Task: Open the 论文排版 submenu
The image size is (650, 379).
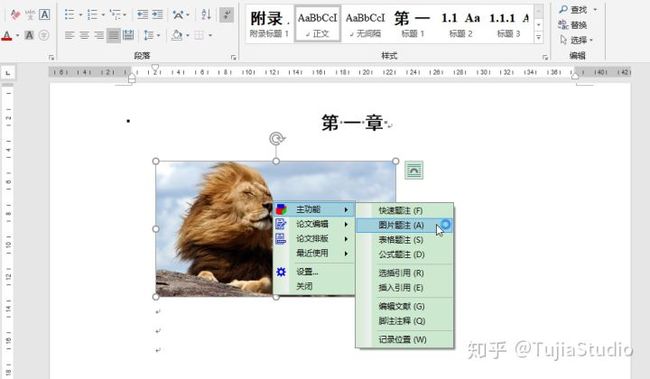Action: point(314,239)
